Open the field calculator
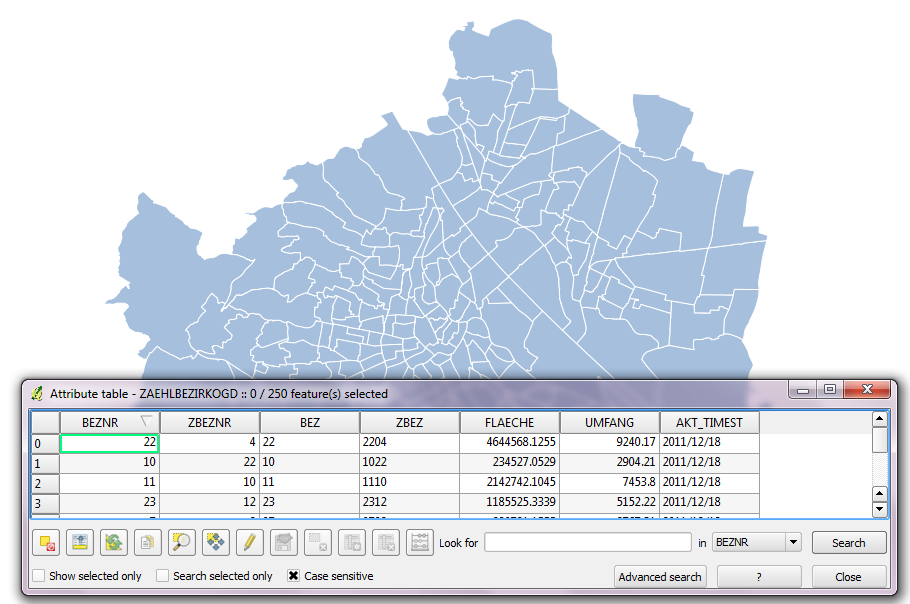Screen dimensions: 910x604 coord(420,543)
